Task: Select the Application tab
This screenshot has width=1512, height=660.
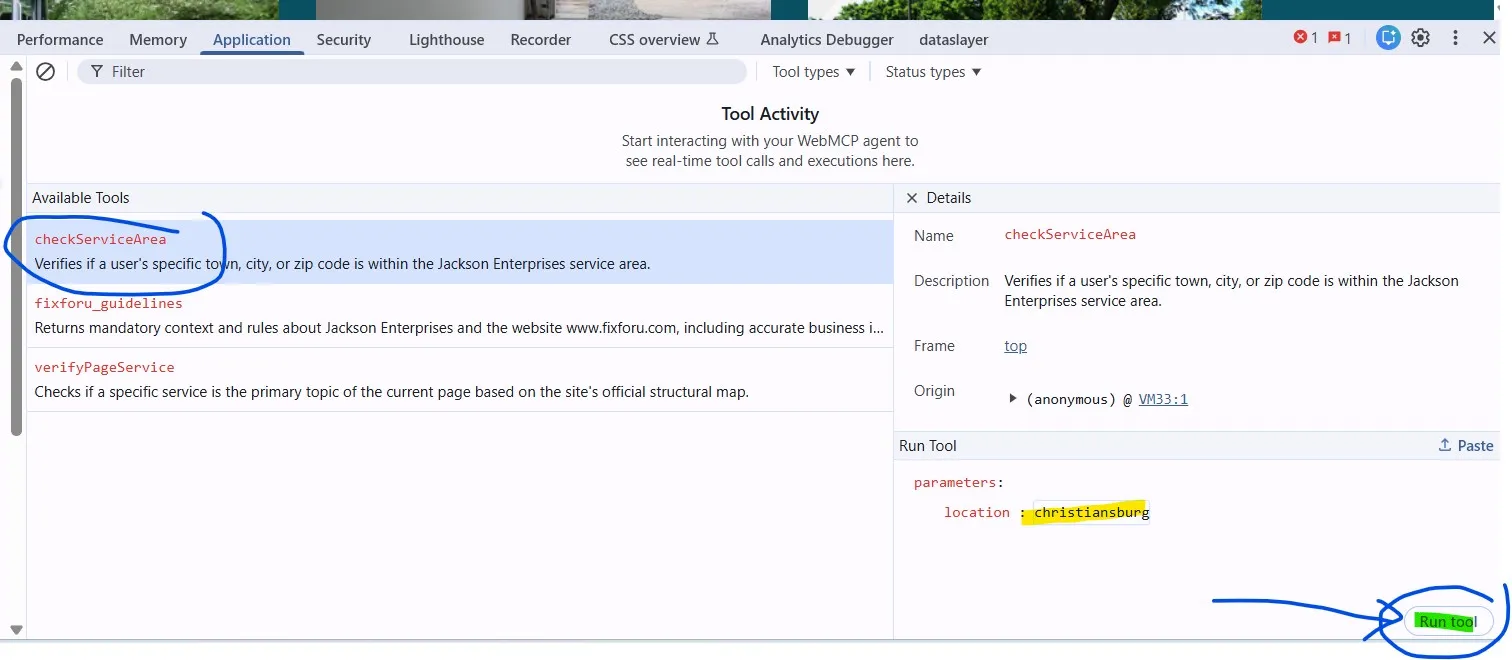Action: coord(252,40)
